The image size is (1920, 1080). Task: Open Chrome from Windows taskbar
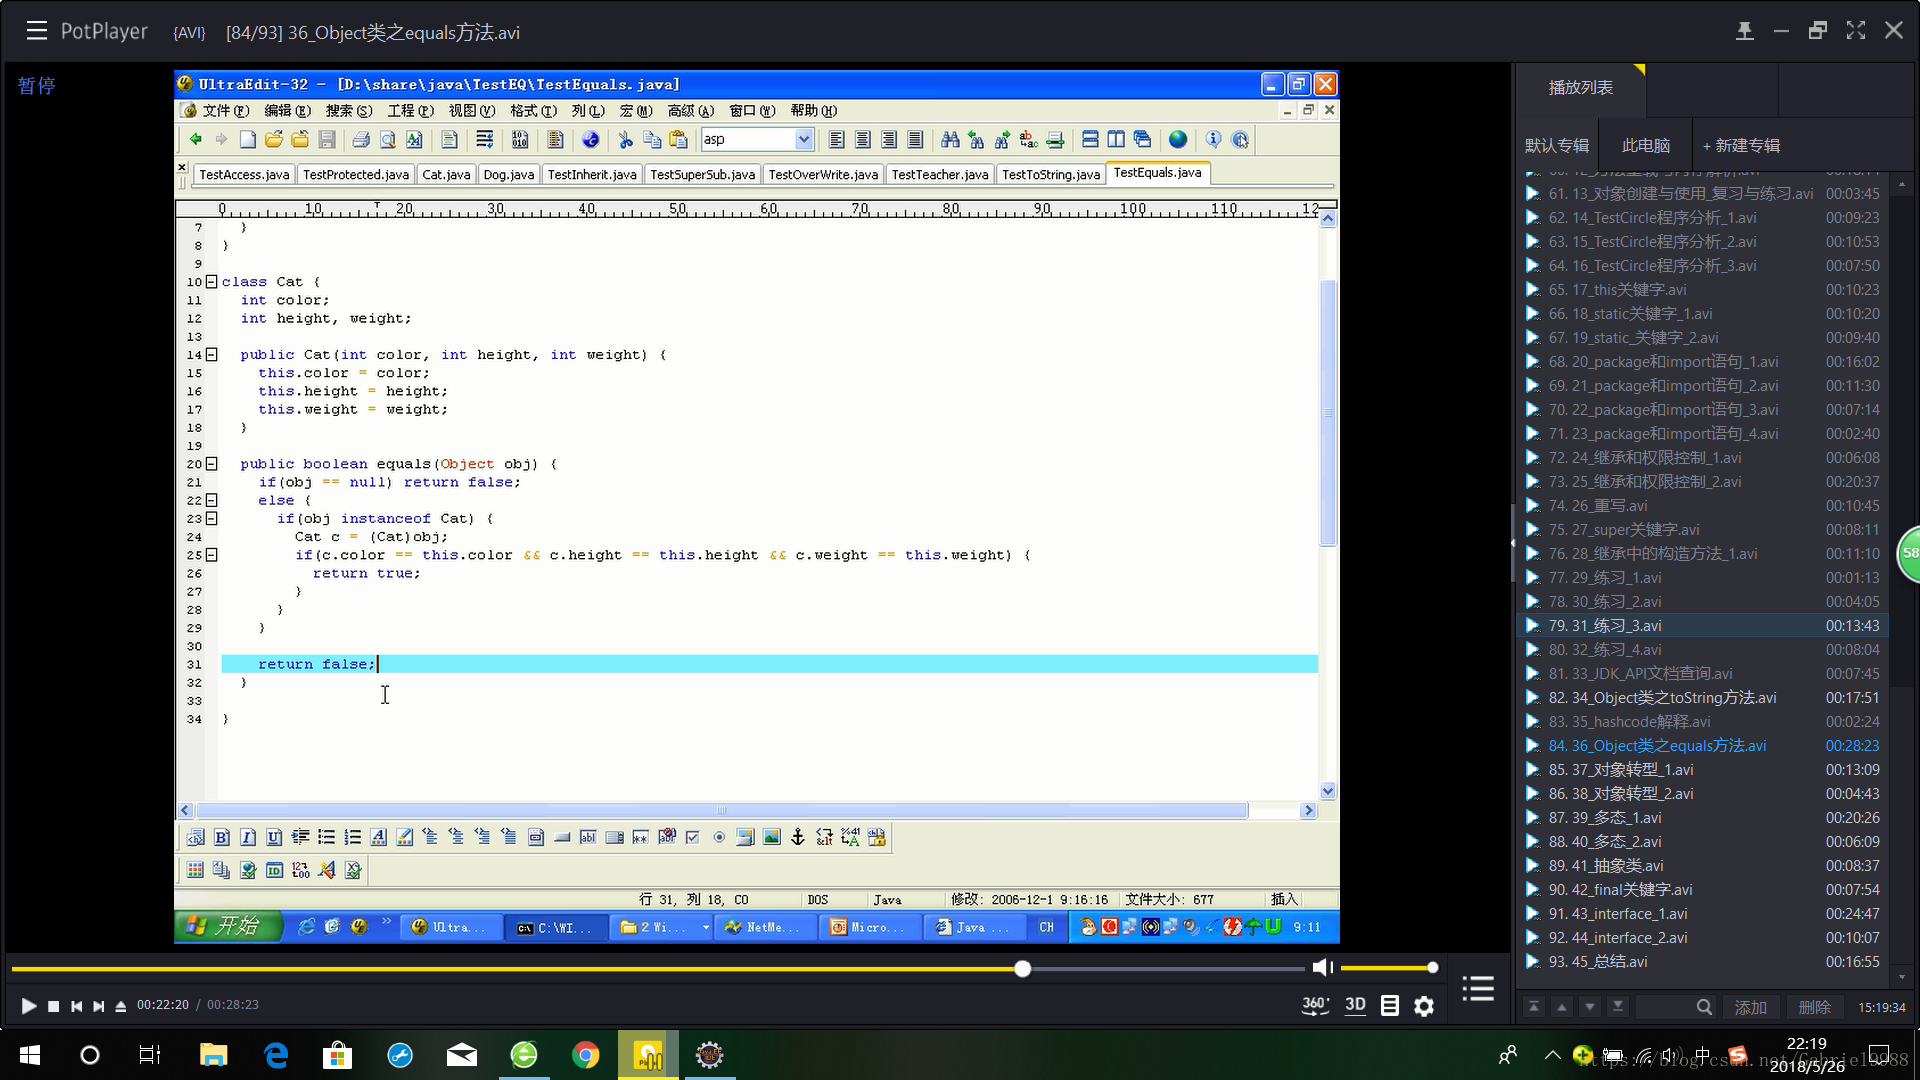[586, 1055]
